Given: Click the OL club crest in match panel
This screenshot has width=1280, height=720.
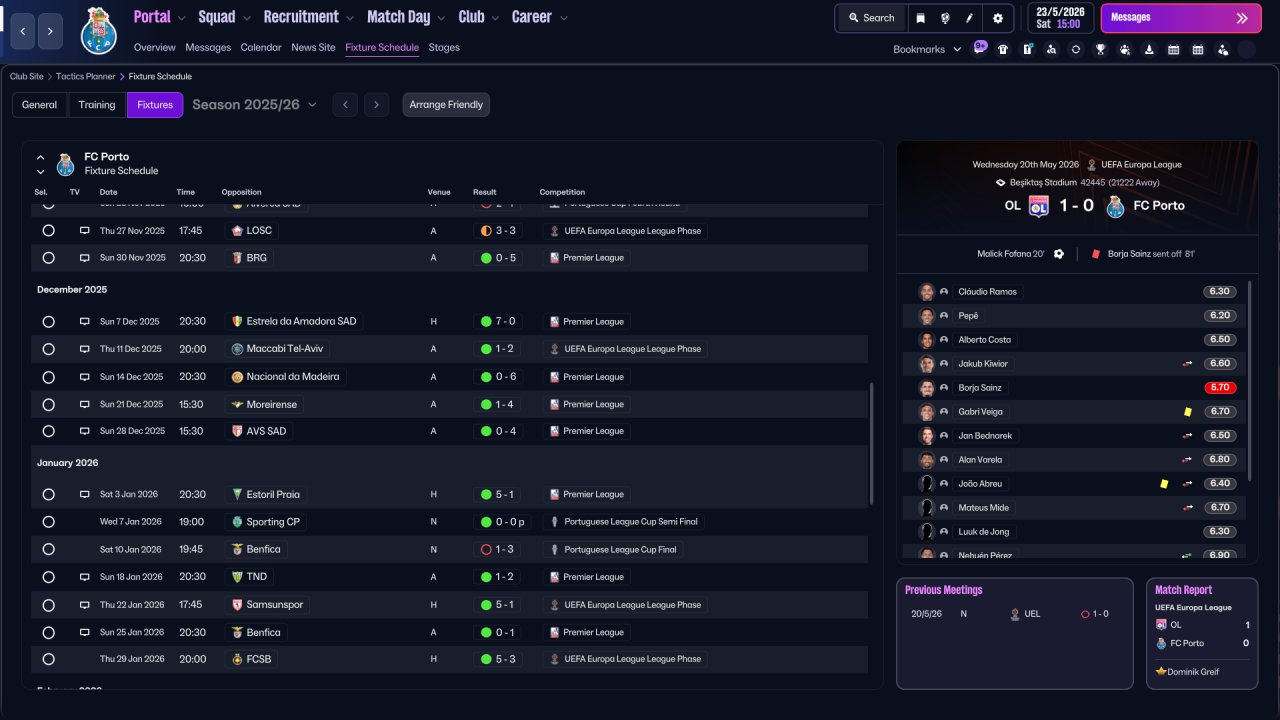Looking at the screenshot, I should [1038, 206].
